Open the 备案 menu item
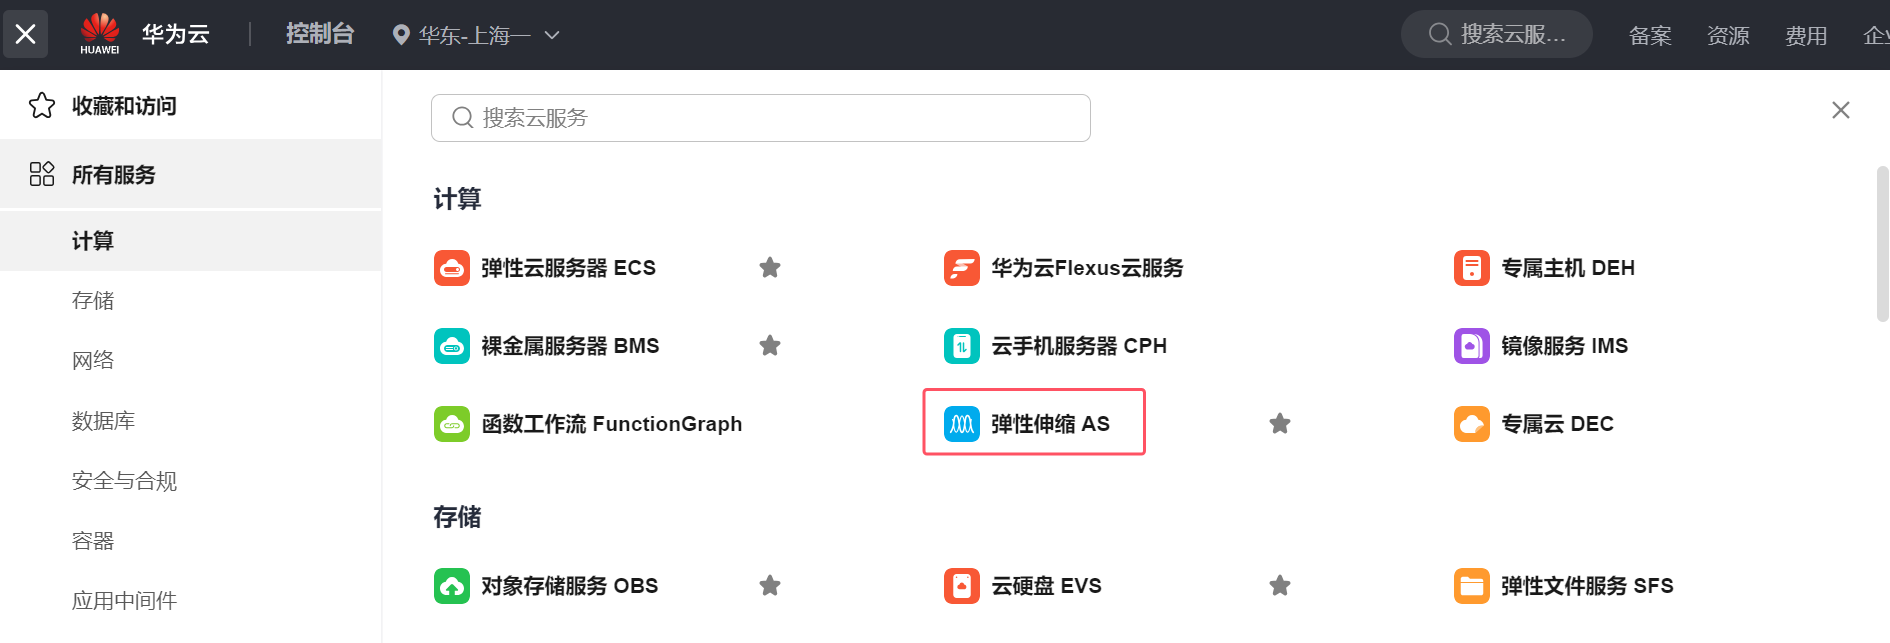The width and height of the screenshot is (1890, 643). point(1650,36)
